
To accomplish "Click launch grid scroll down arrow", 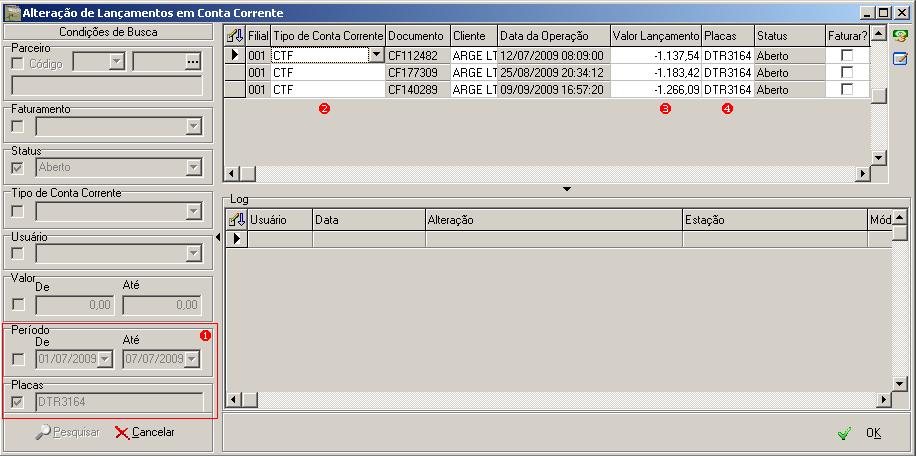I will tap(879, 158).
